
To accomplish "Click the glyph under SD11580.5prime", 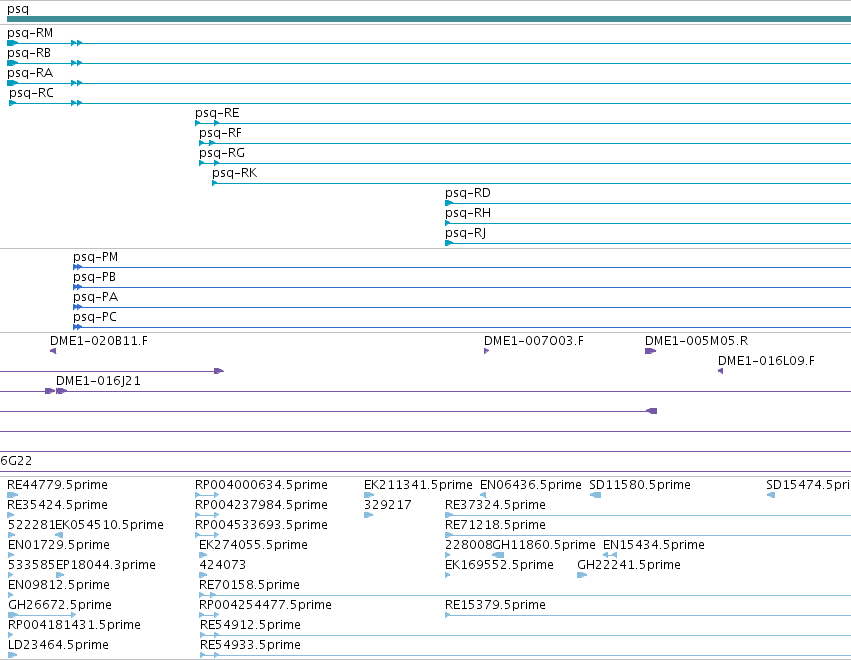I will click(595, 495).
